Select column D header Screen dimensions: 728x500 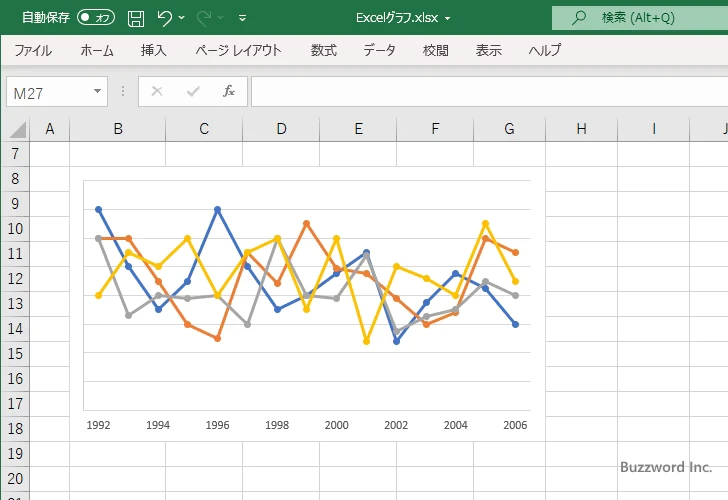pyautogui.click(x=281, y=128)
